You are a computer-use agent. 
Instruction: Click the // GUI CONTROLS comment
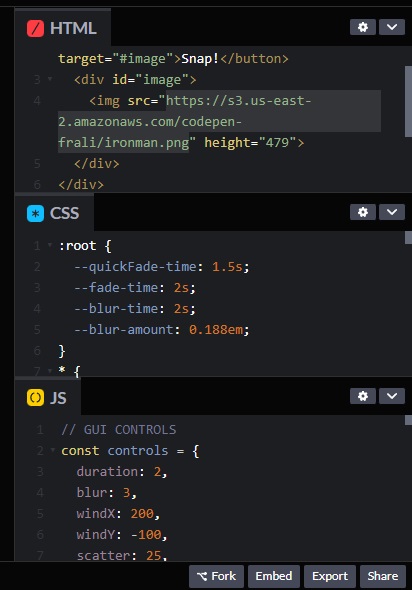pos(119,430)
